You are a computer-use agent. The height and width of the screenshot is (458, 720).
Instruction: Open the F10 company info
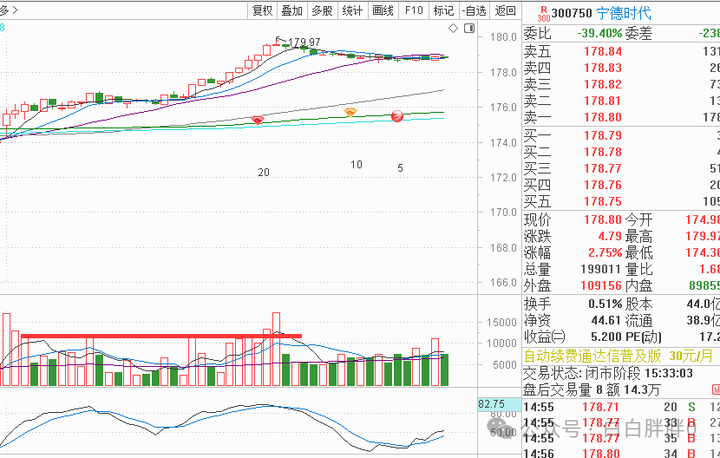pos(414,11)
